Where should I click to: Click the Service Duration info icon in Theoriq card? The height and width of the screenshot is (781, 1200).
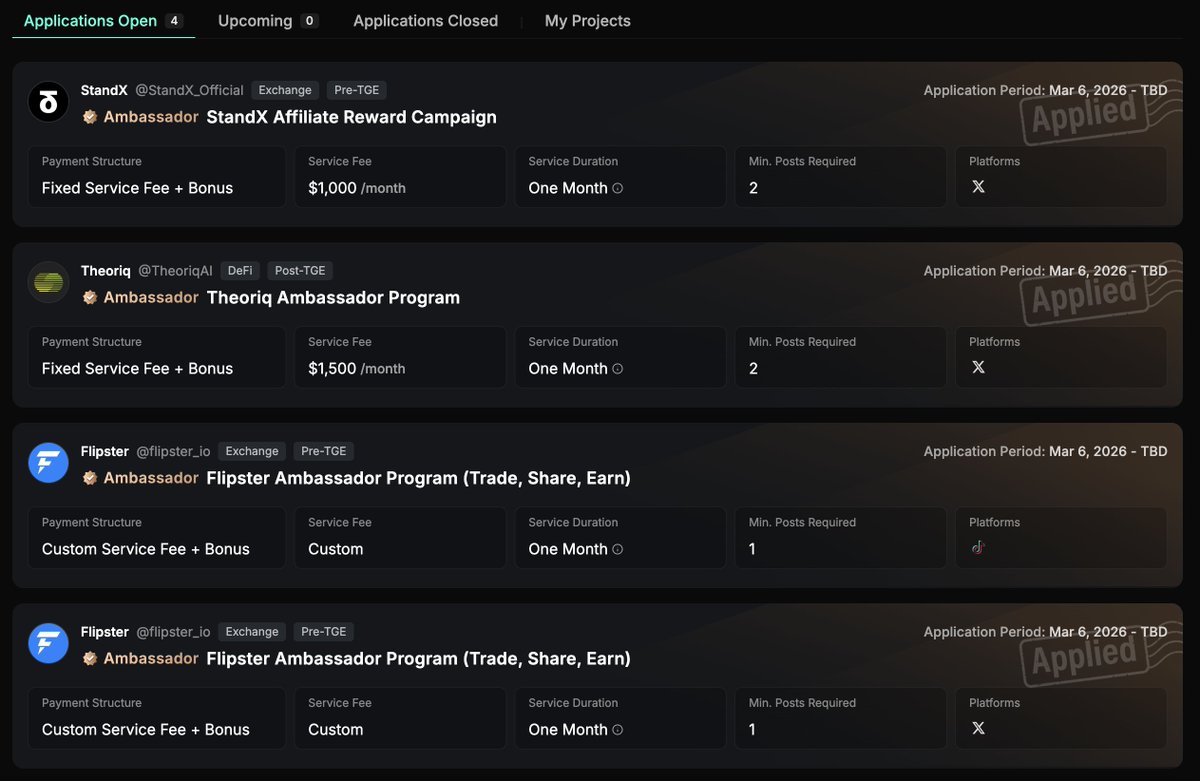(617, 369)
